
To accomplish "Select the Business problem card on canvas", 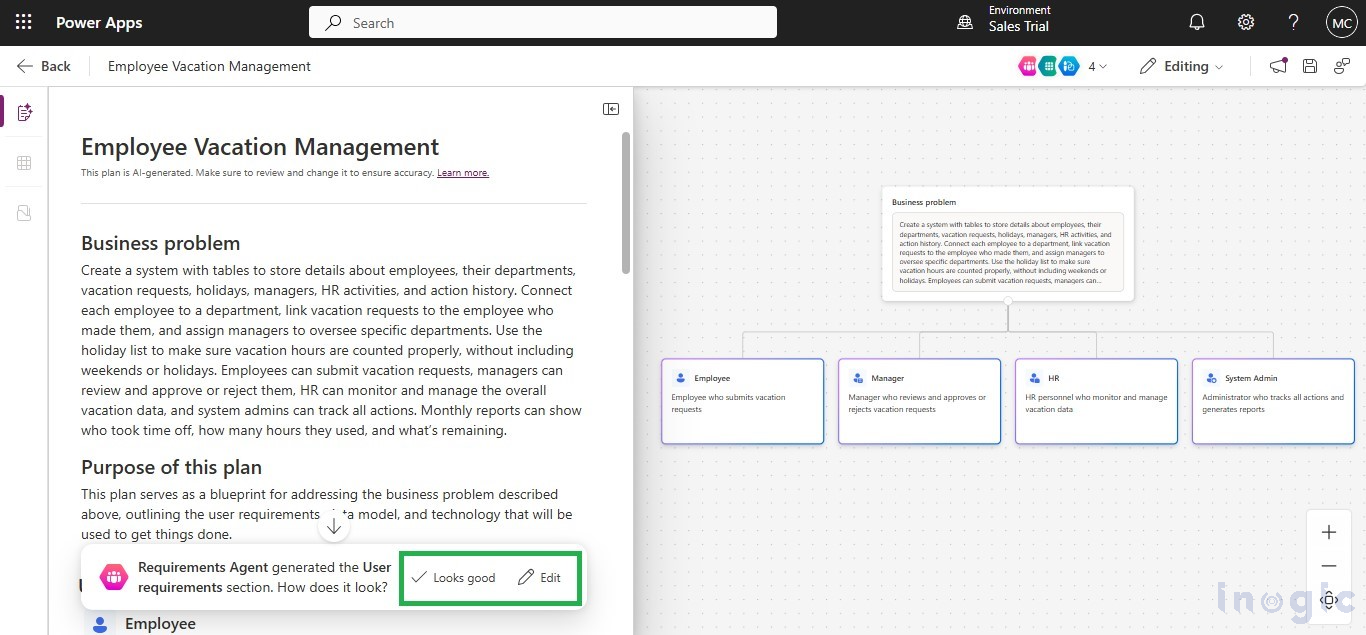I will 1008,243.
